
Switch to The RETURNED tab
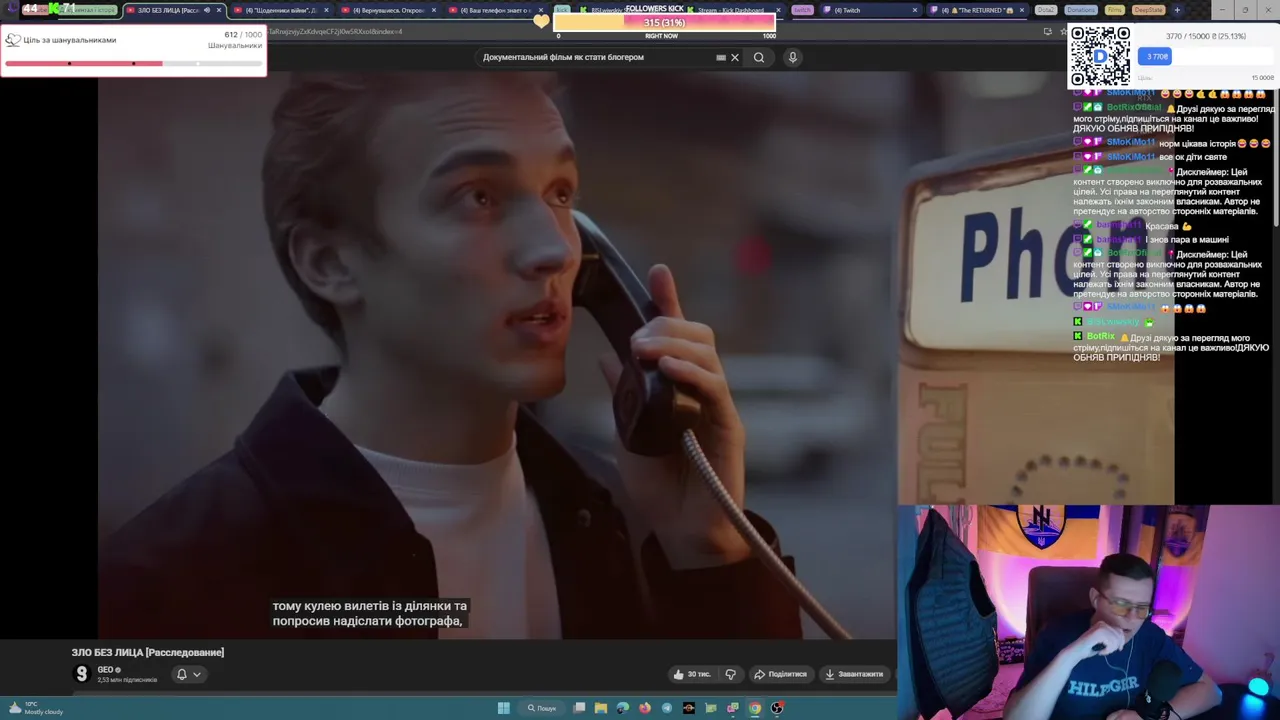[976, 10]
